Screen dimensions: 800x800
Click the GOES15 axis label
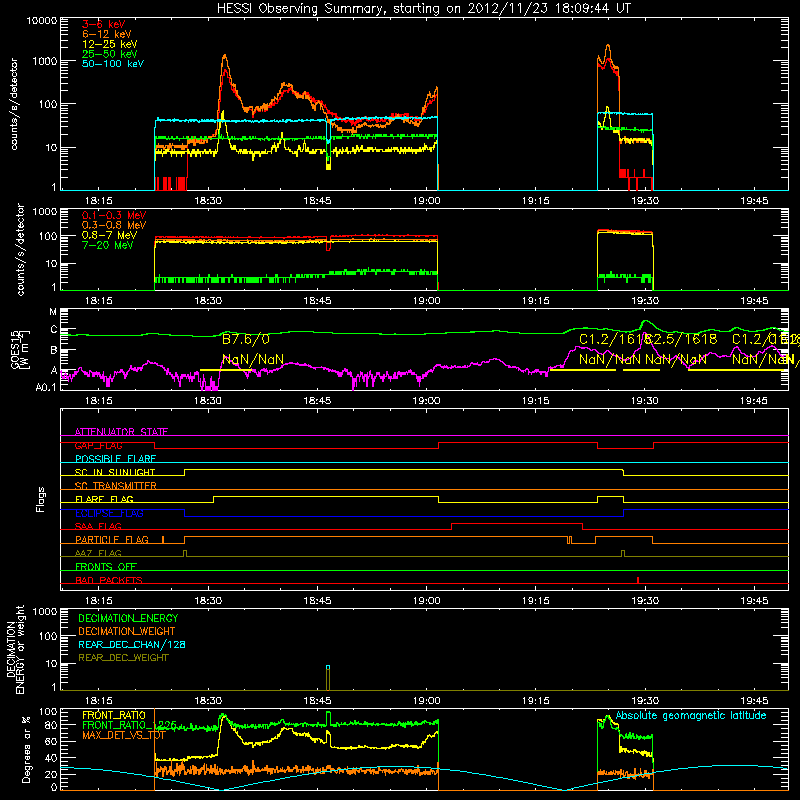pos(15,349)
